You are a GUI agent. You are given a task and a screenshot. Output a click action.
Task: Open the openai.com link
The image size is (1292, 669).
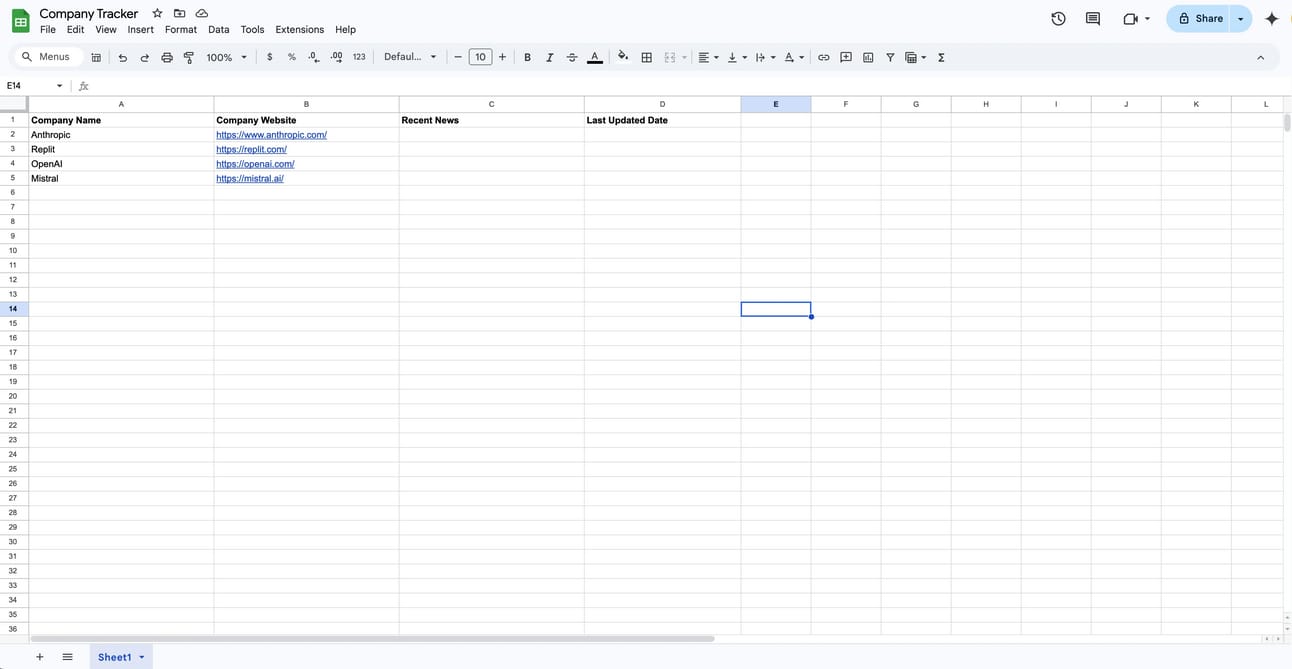point(255,164)
